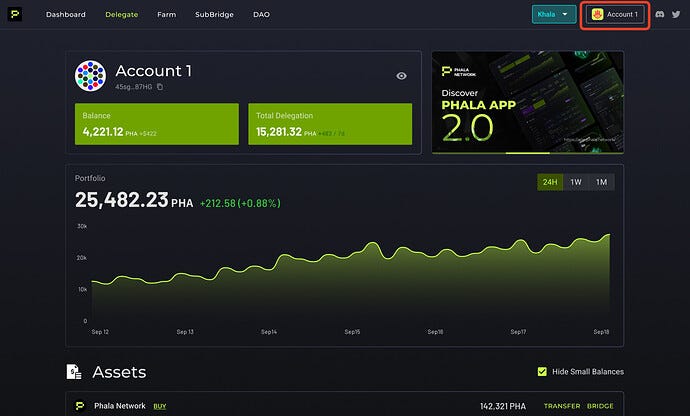Open the Discord link icon
This screenshot has width=690, height=416.
[x=659, y=14]
